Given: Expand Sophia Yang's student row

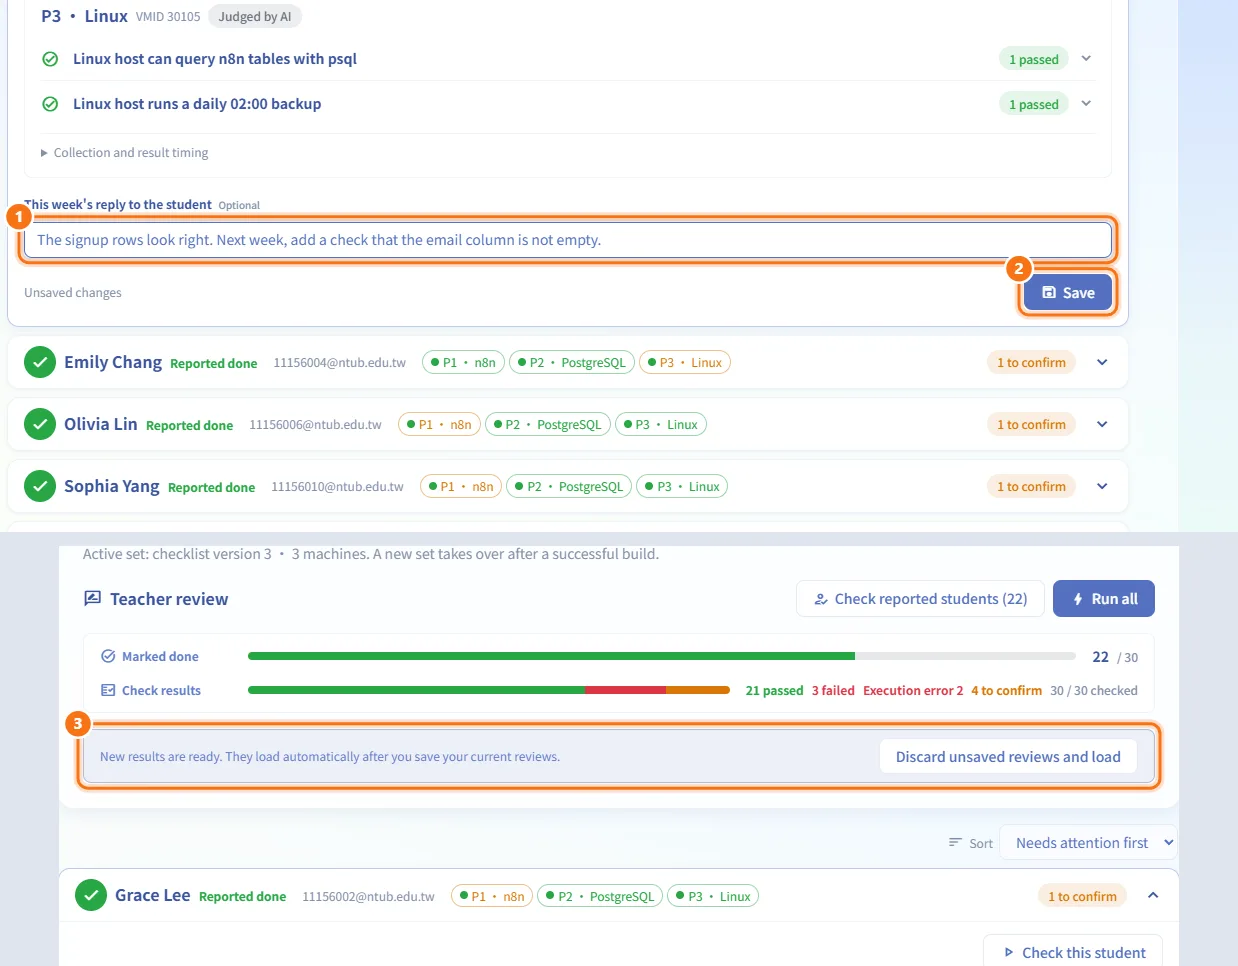Looking at the screenshot, I should 1102,486.
